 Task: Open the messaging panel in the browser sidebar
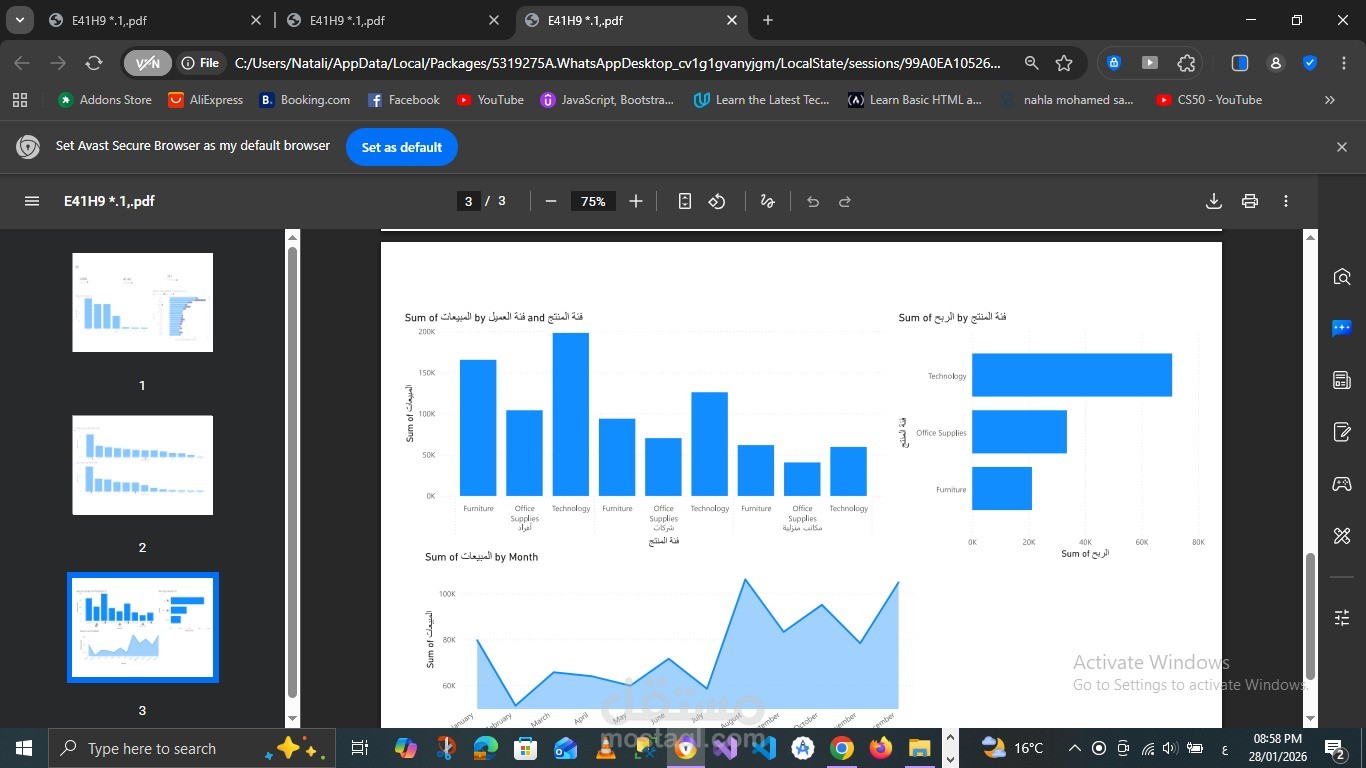point(1341,327)
